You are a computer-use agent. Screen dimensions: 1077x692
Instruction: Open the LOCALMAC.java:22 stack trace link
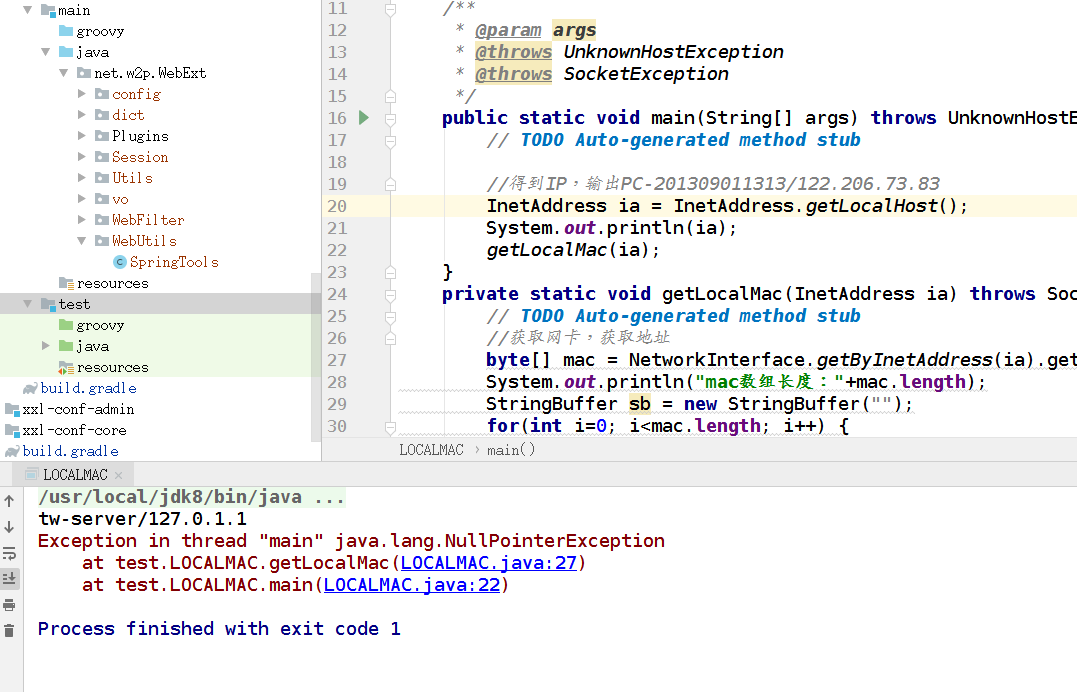(x=412, y=585)
